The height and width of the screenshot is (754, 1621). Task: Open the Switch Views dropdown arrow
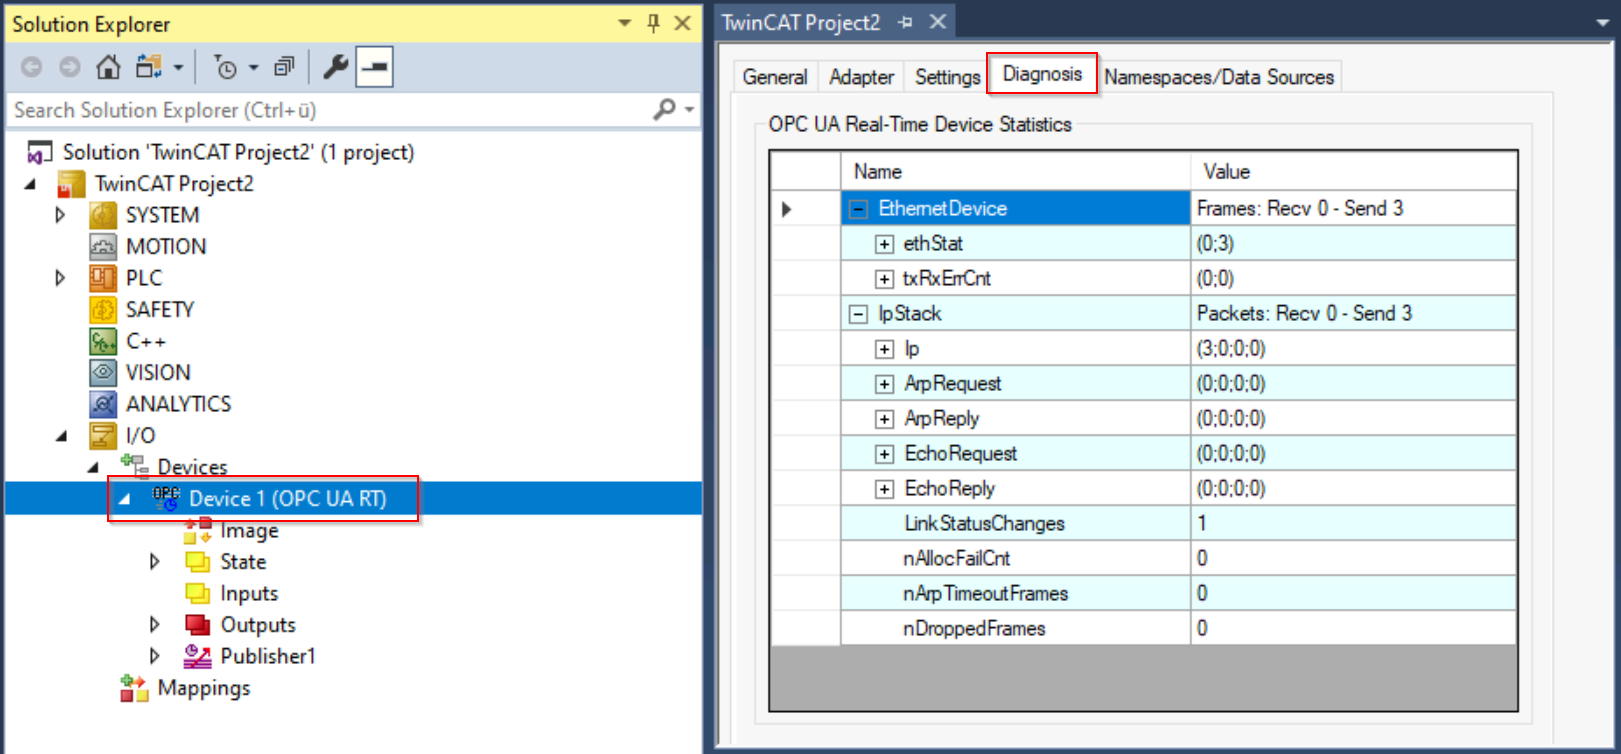coord(178,68)
